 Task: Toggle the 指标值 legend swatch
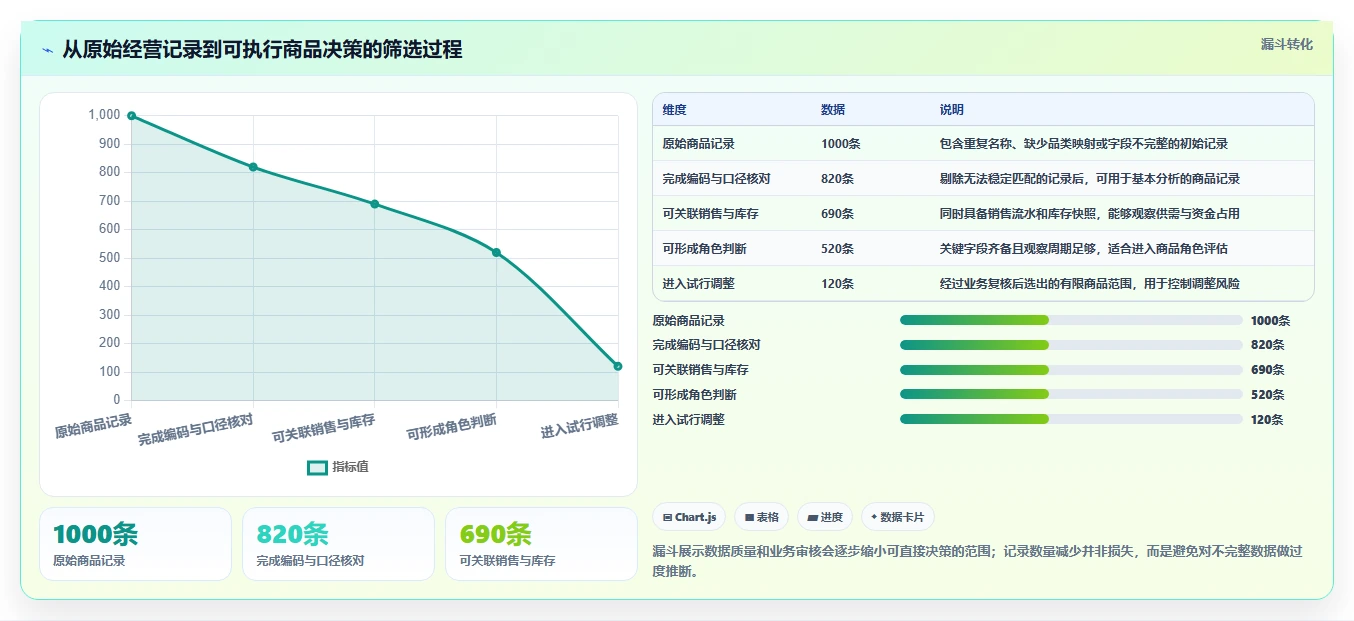pyautogui.click(x=317, y=467)
